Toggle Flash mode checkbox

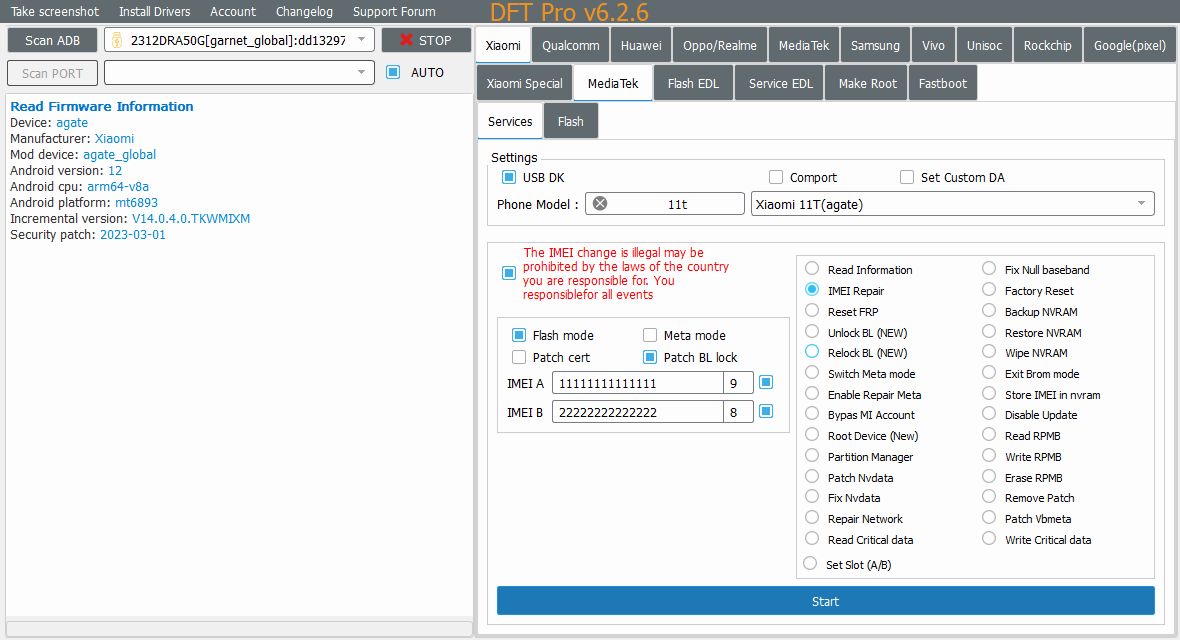519,335
